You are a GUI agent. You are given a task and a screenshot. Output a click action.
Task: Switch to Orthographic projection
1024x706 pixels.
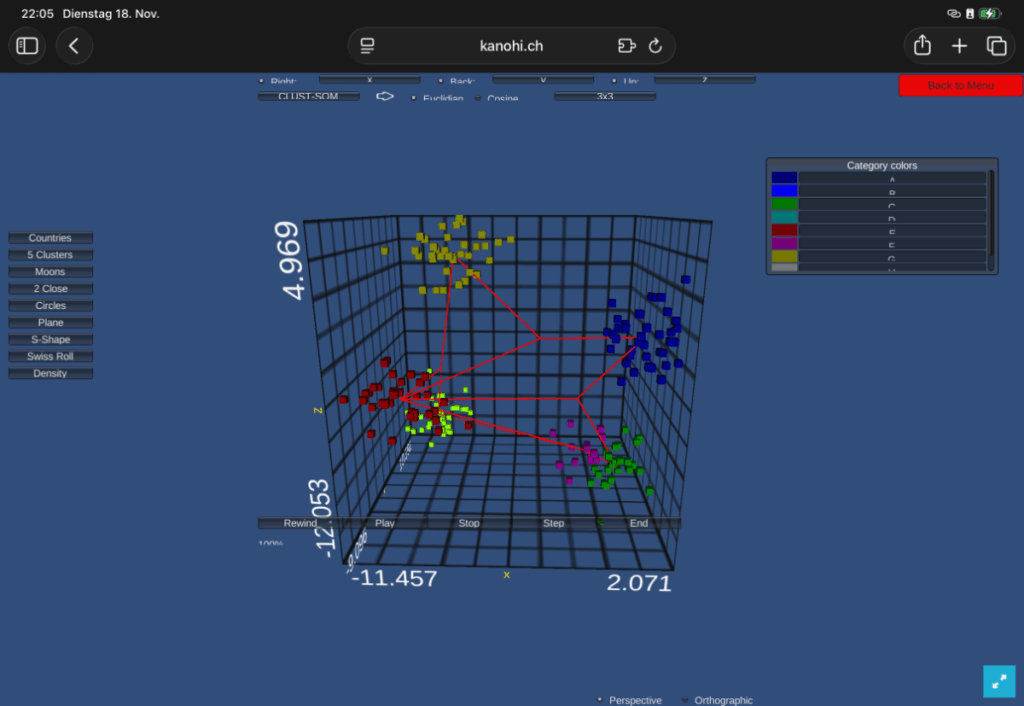[686, 700]
